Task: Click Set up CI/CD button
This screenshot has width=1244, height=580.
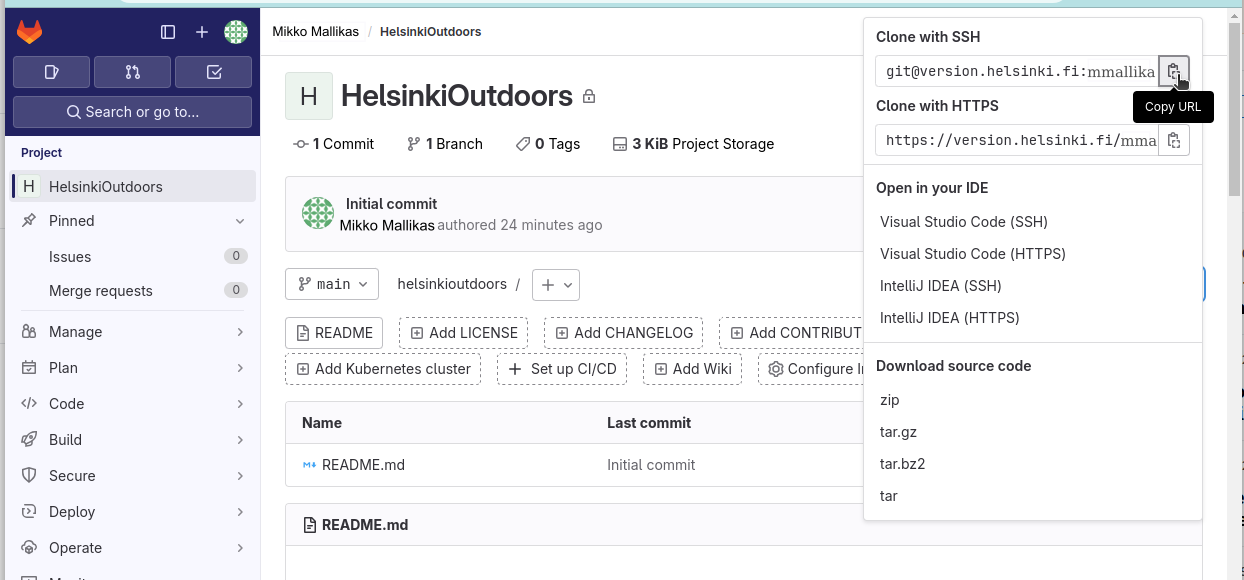Action: (x=562, y=369)
